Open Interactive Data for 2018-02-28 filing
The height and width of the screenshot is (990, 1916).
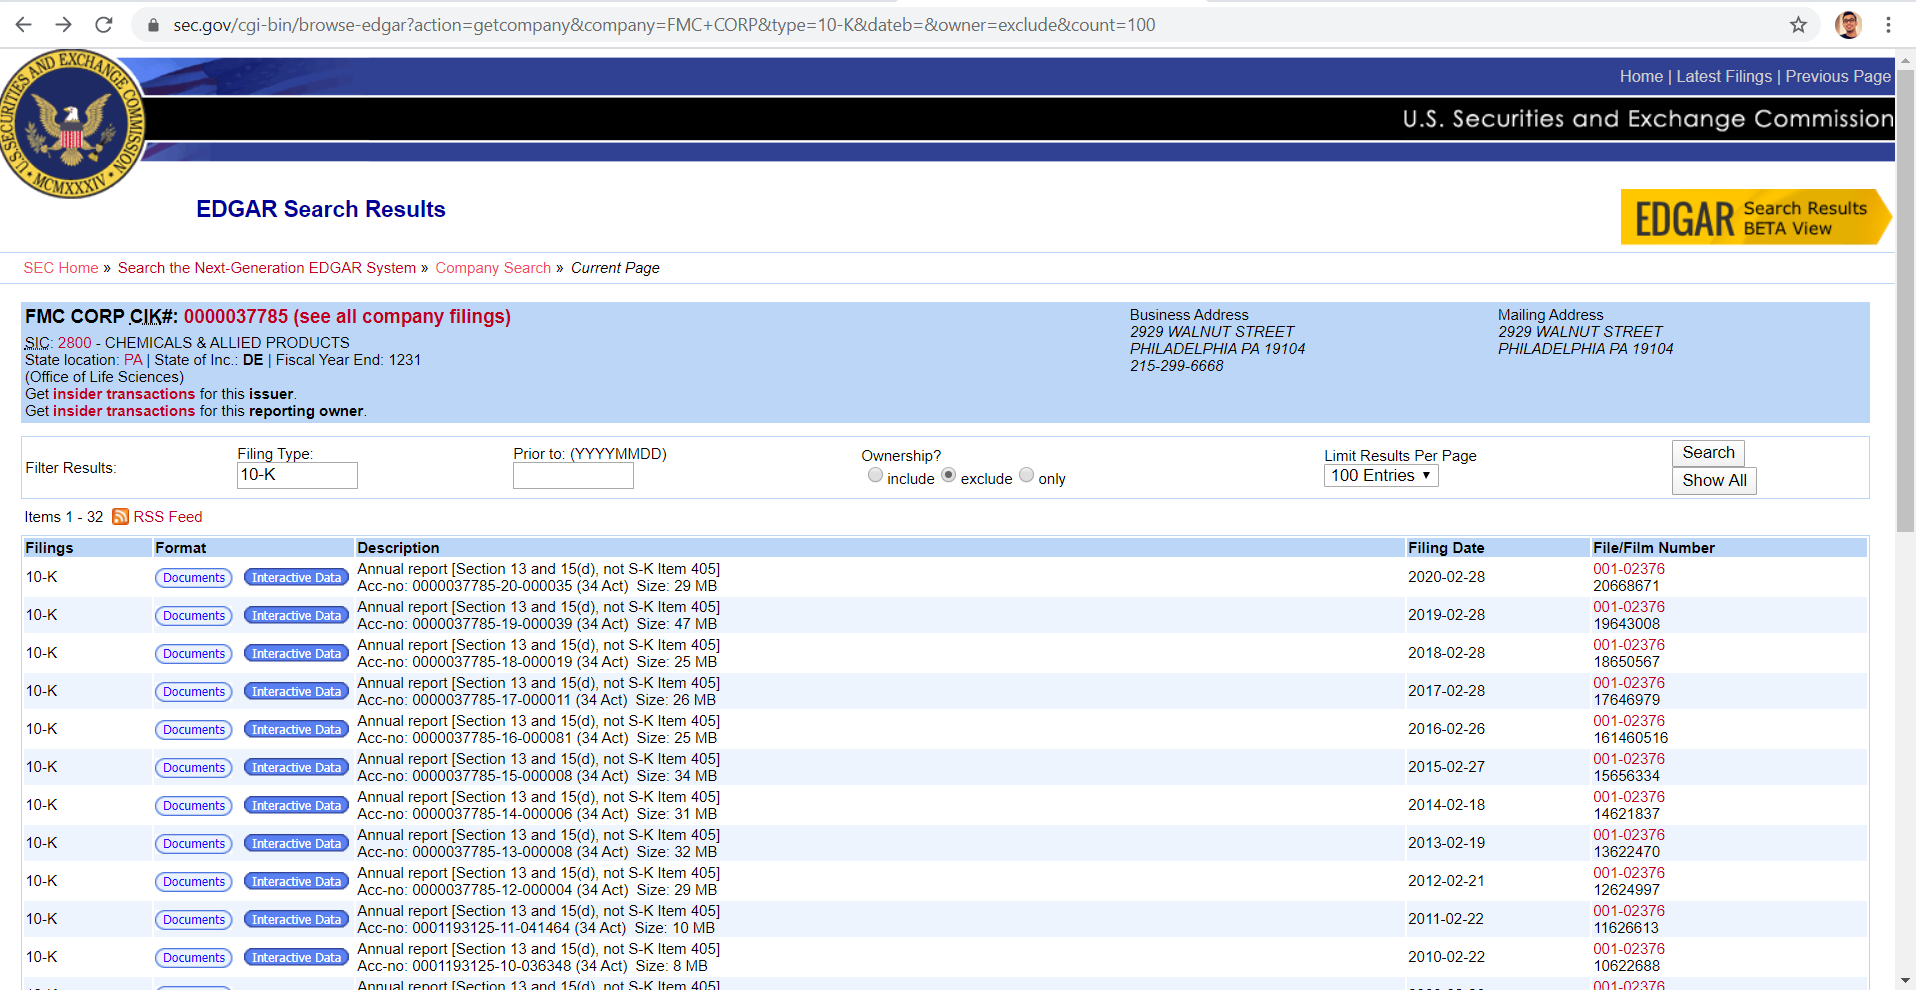[296, 654]
